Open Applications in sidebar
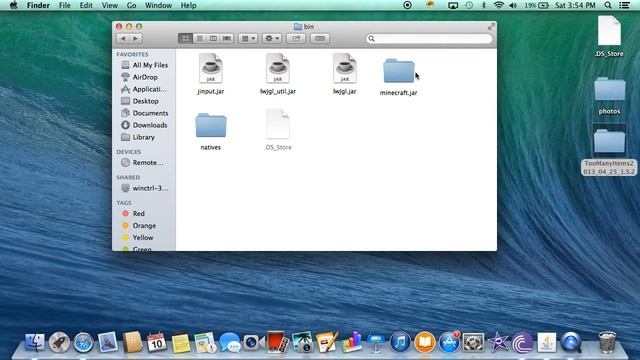 (144, 89)
